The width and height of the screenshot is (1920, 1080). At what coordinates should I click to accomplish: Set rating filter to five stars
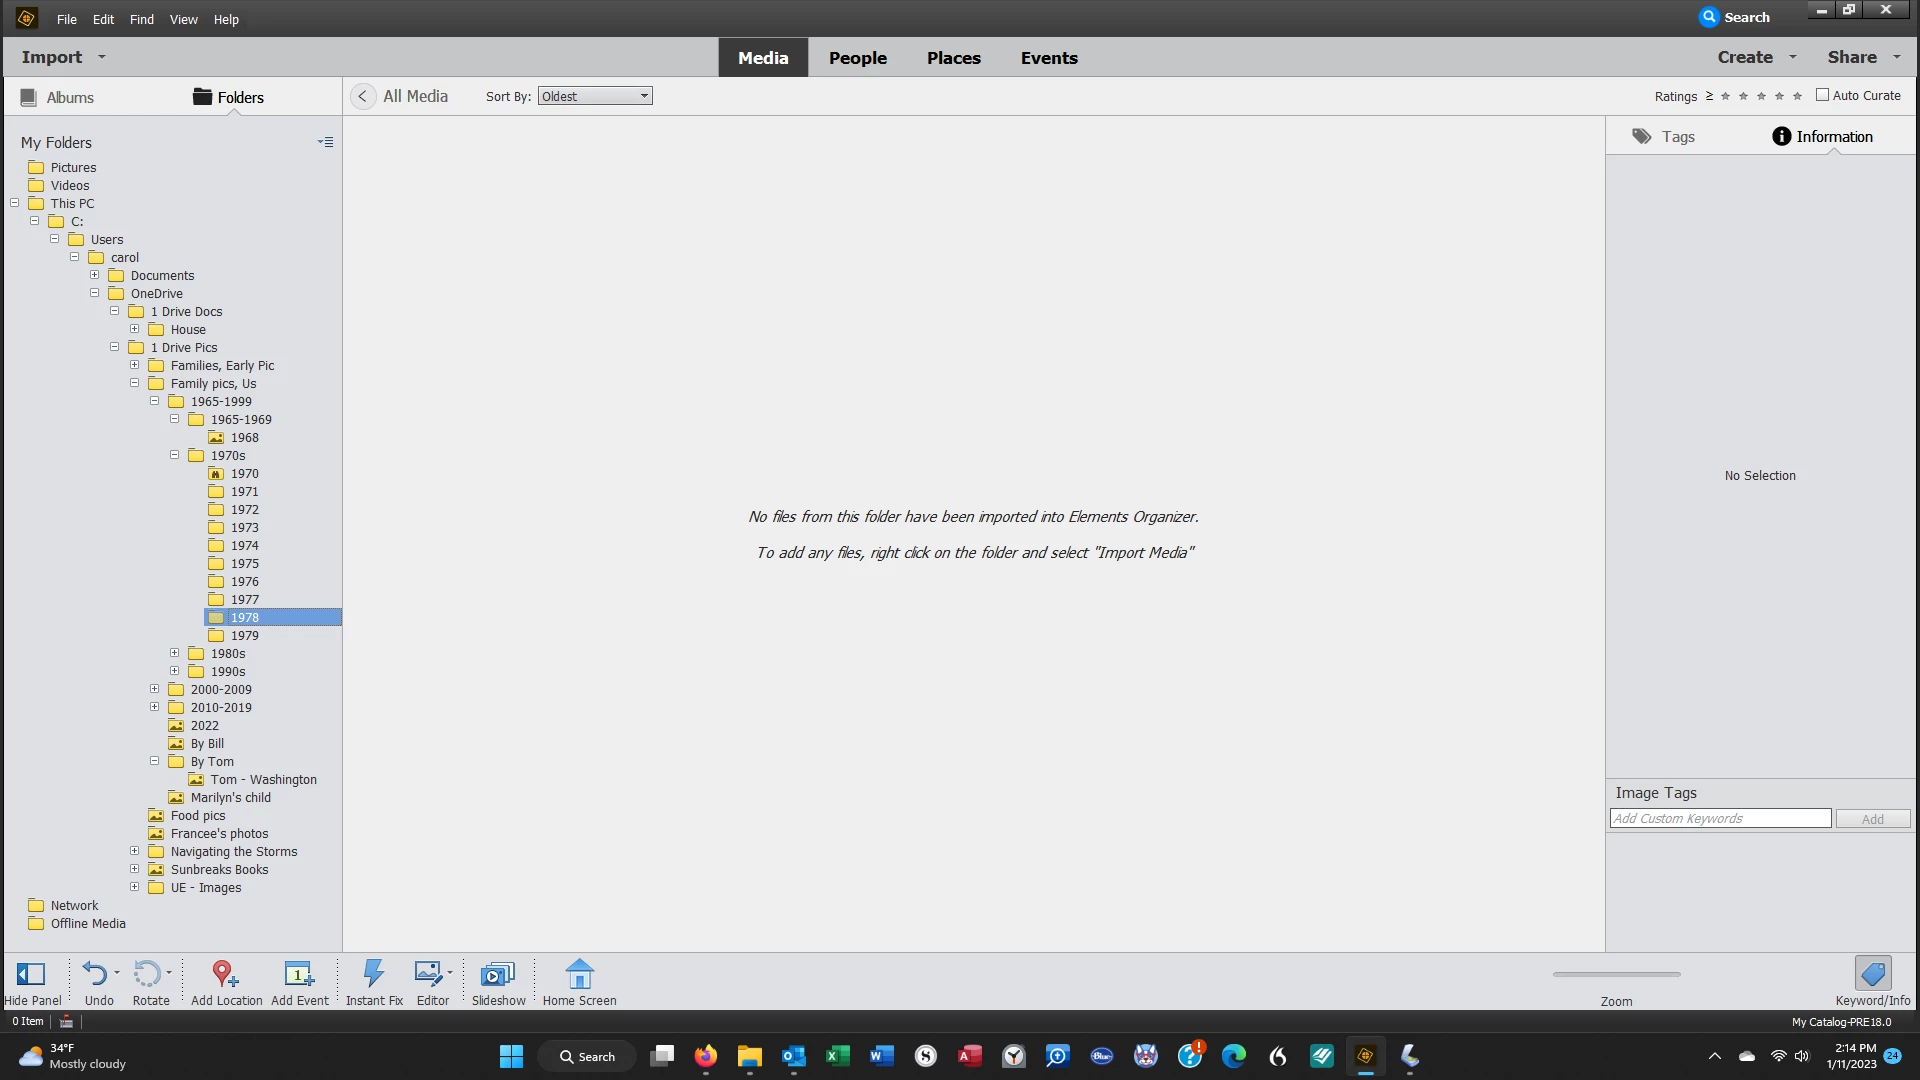click(1797, 96)
